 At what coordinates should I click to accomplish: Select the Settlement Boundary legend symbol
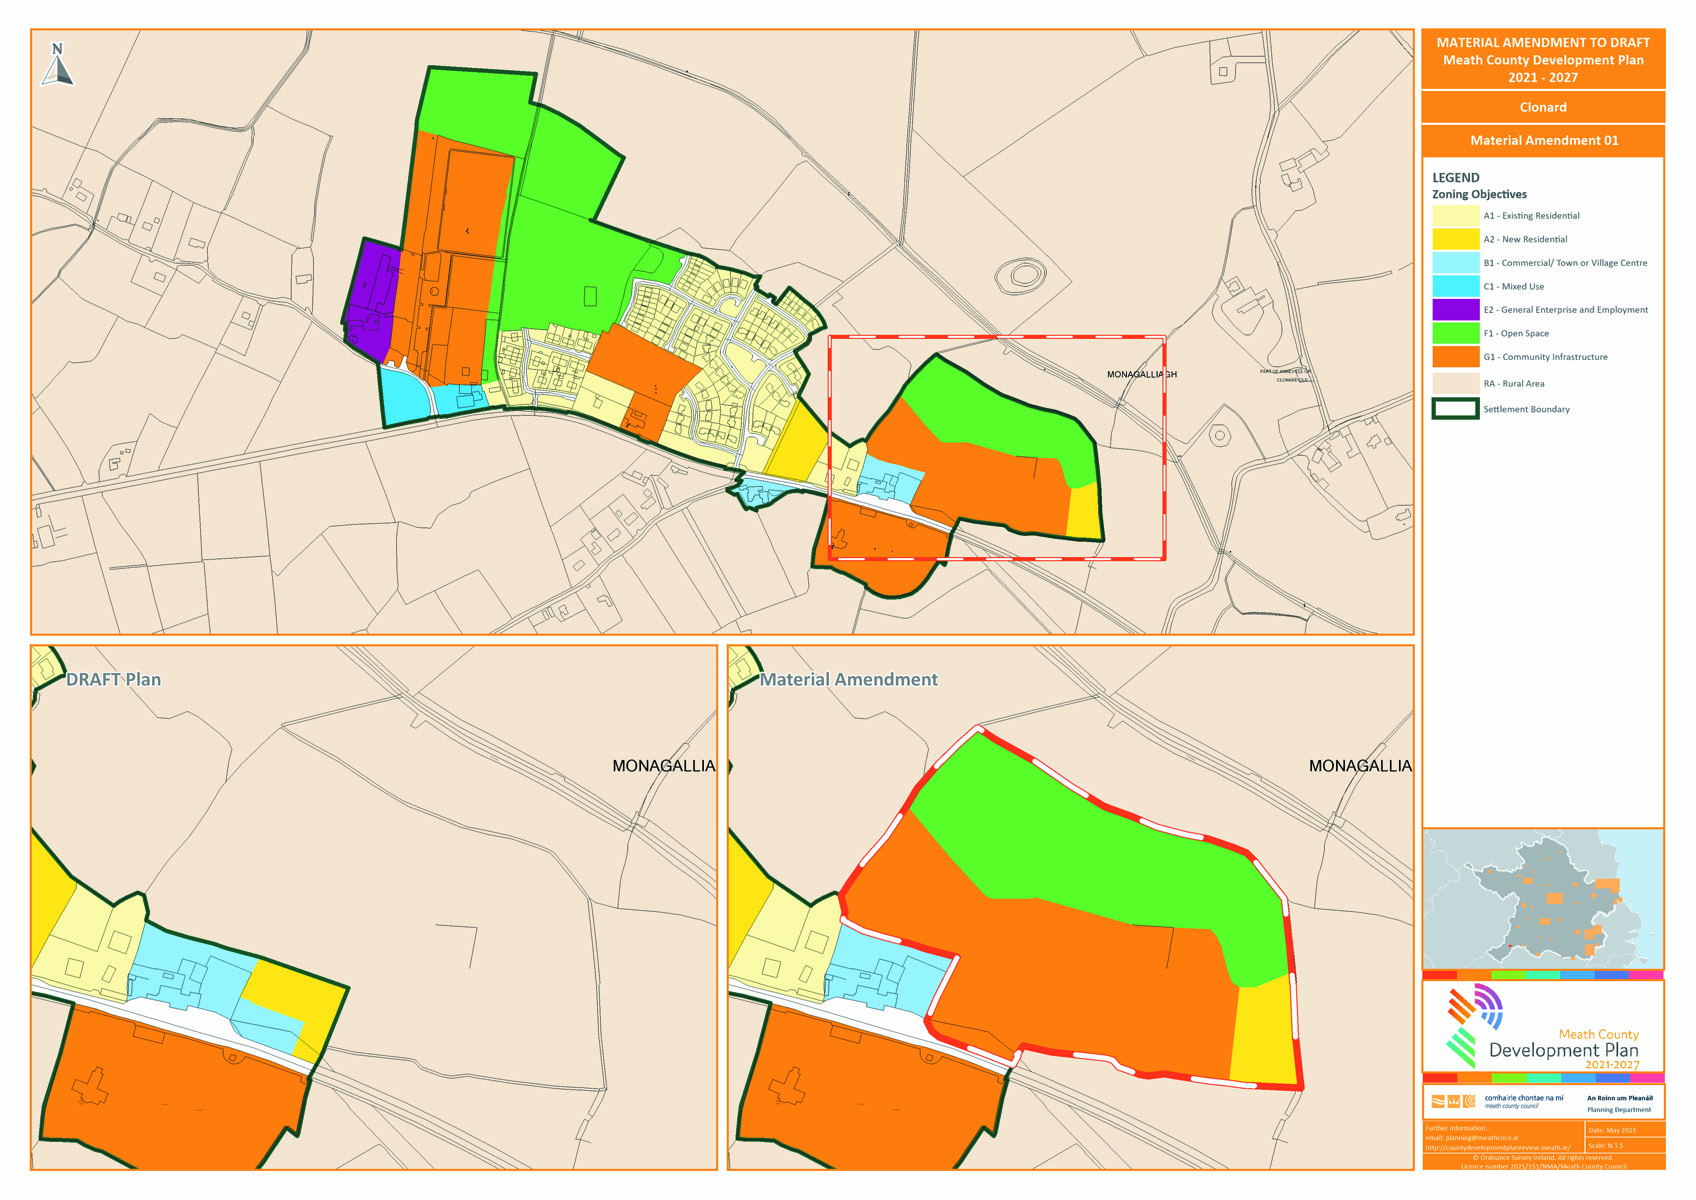point(1454,409)
